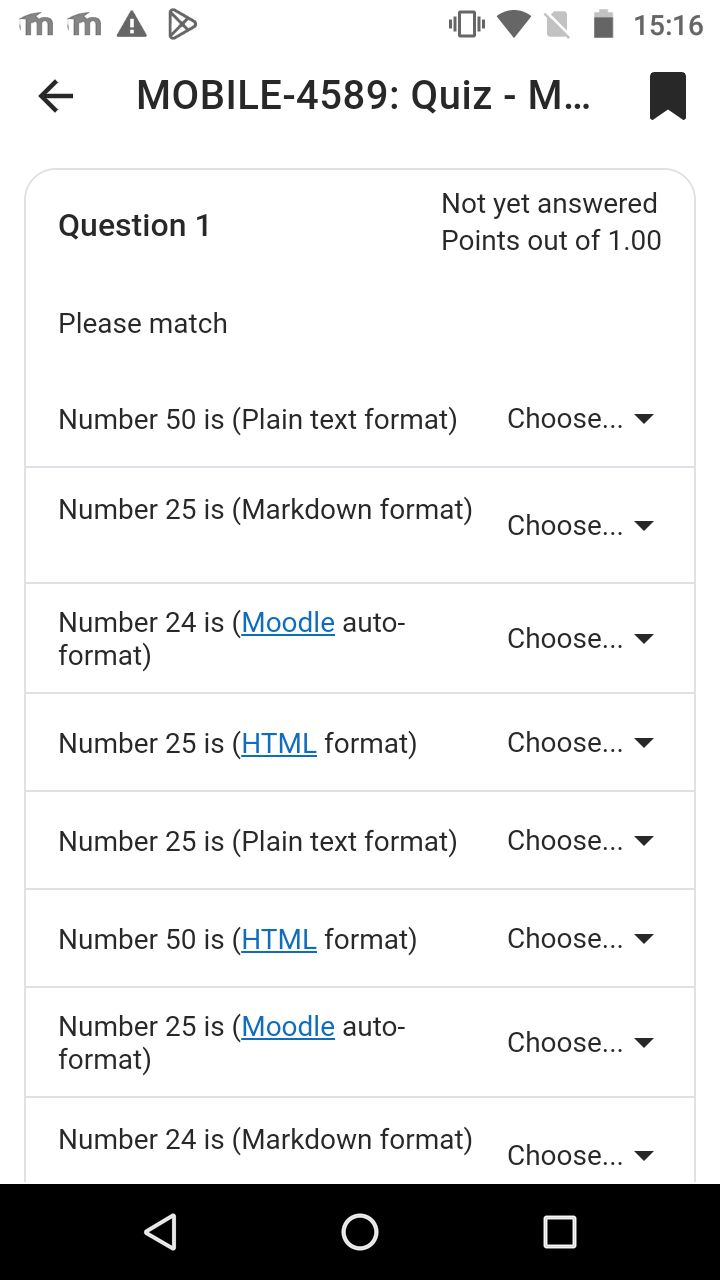Tap the Android home circle button

tap(360, 1232)
